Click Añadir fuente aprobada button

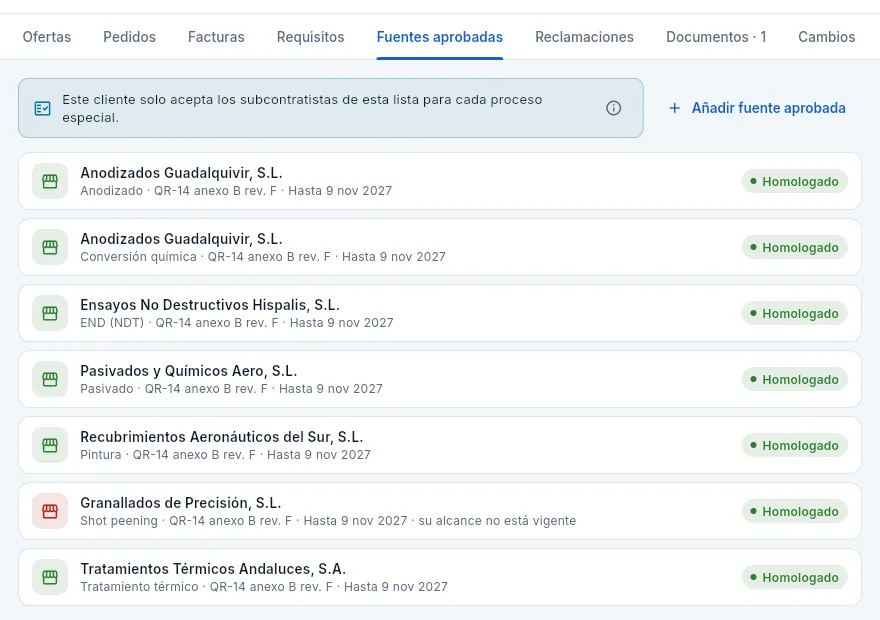click(x=757, y=108)
